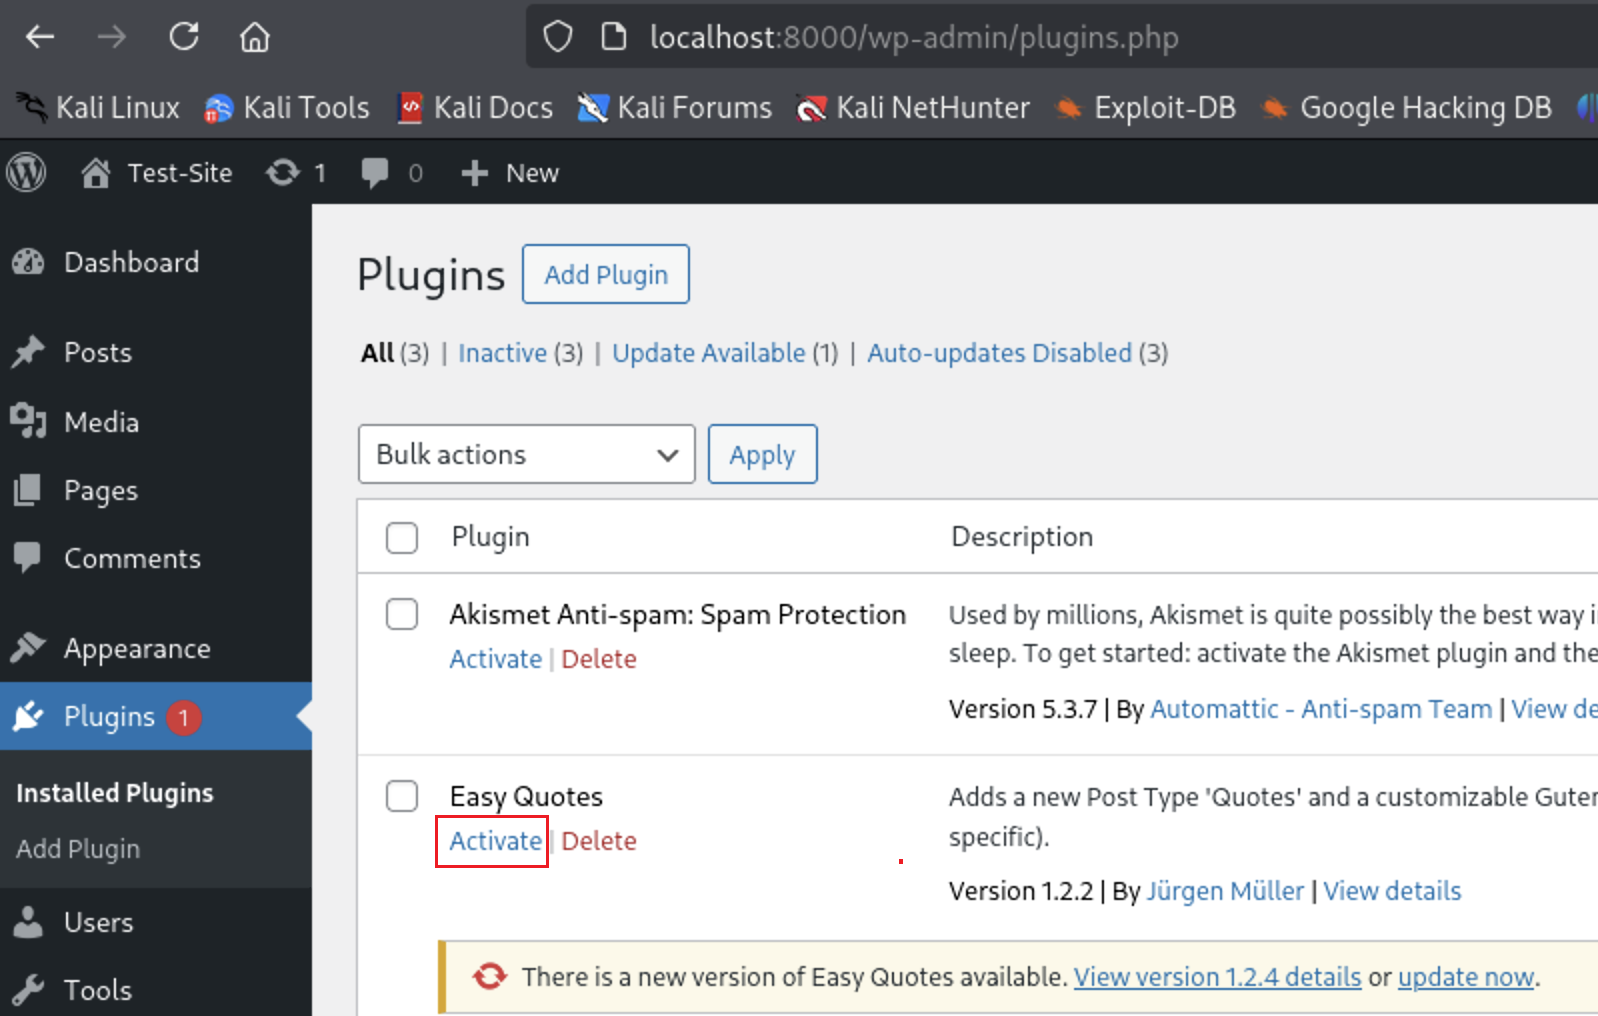Screen dimensions: 1598x1016
Task: Click the Tools wrench icon
Action: (x=28, y=989)
